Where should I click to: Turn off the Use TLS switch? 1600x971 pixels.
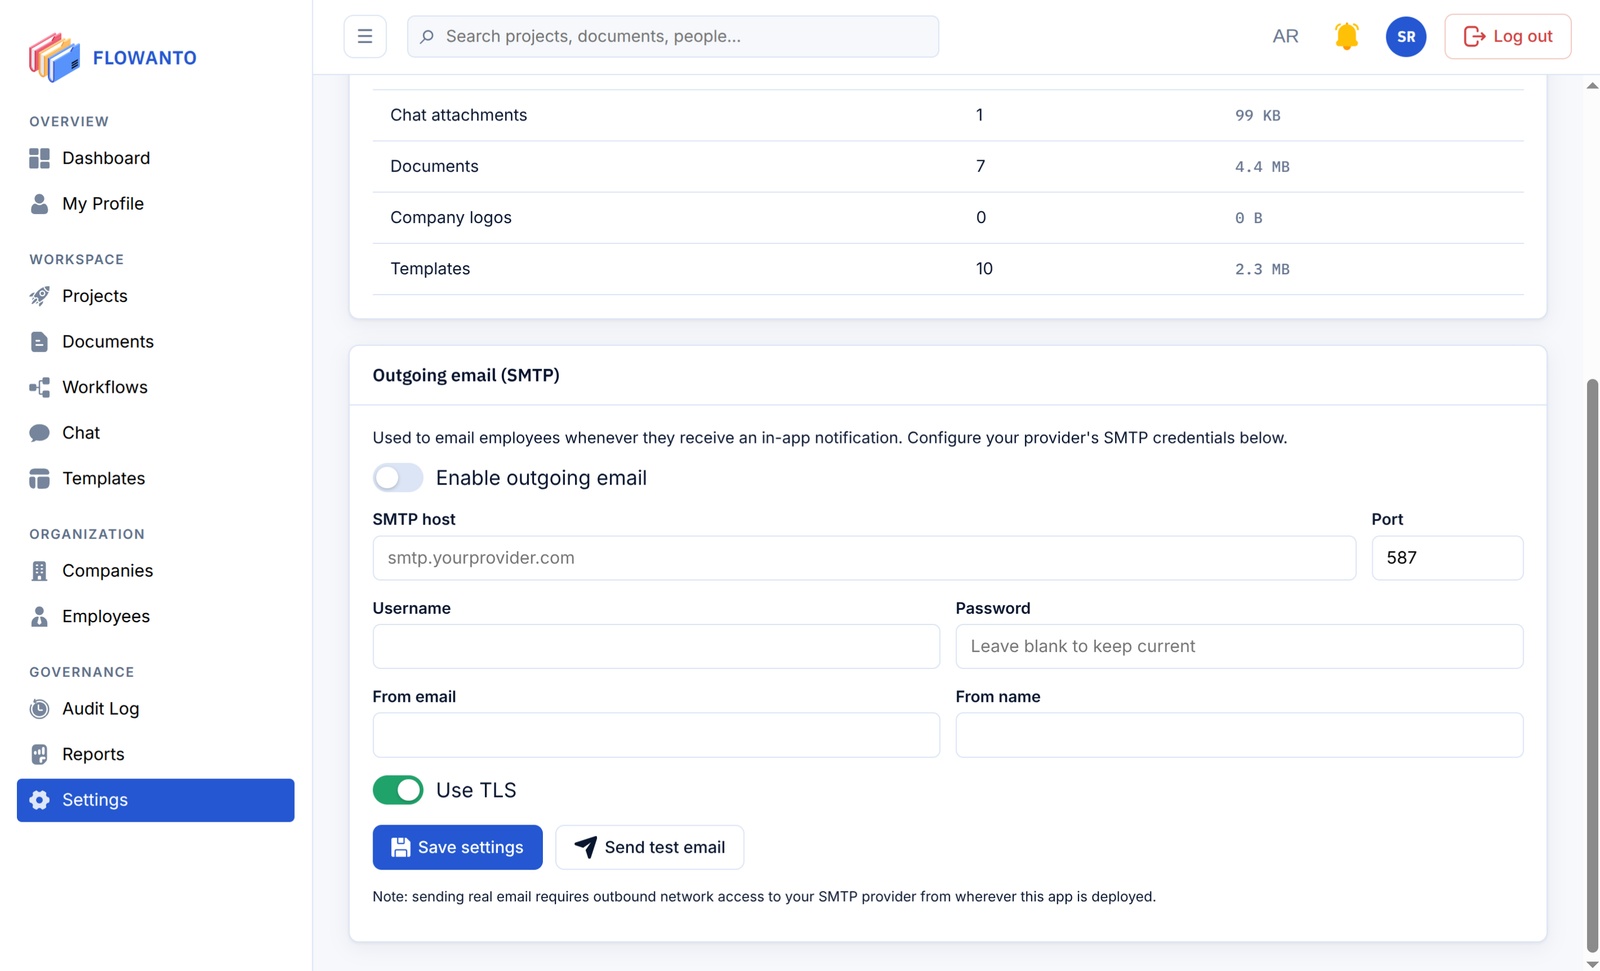(x=398, y=790)
